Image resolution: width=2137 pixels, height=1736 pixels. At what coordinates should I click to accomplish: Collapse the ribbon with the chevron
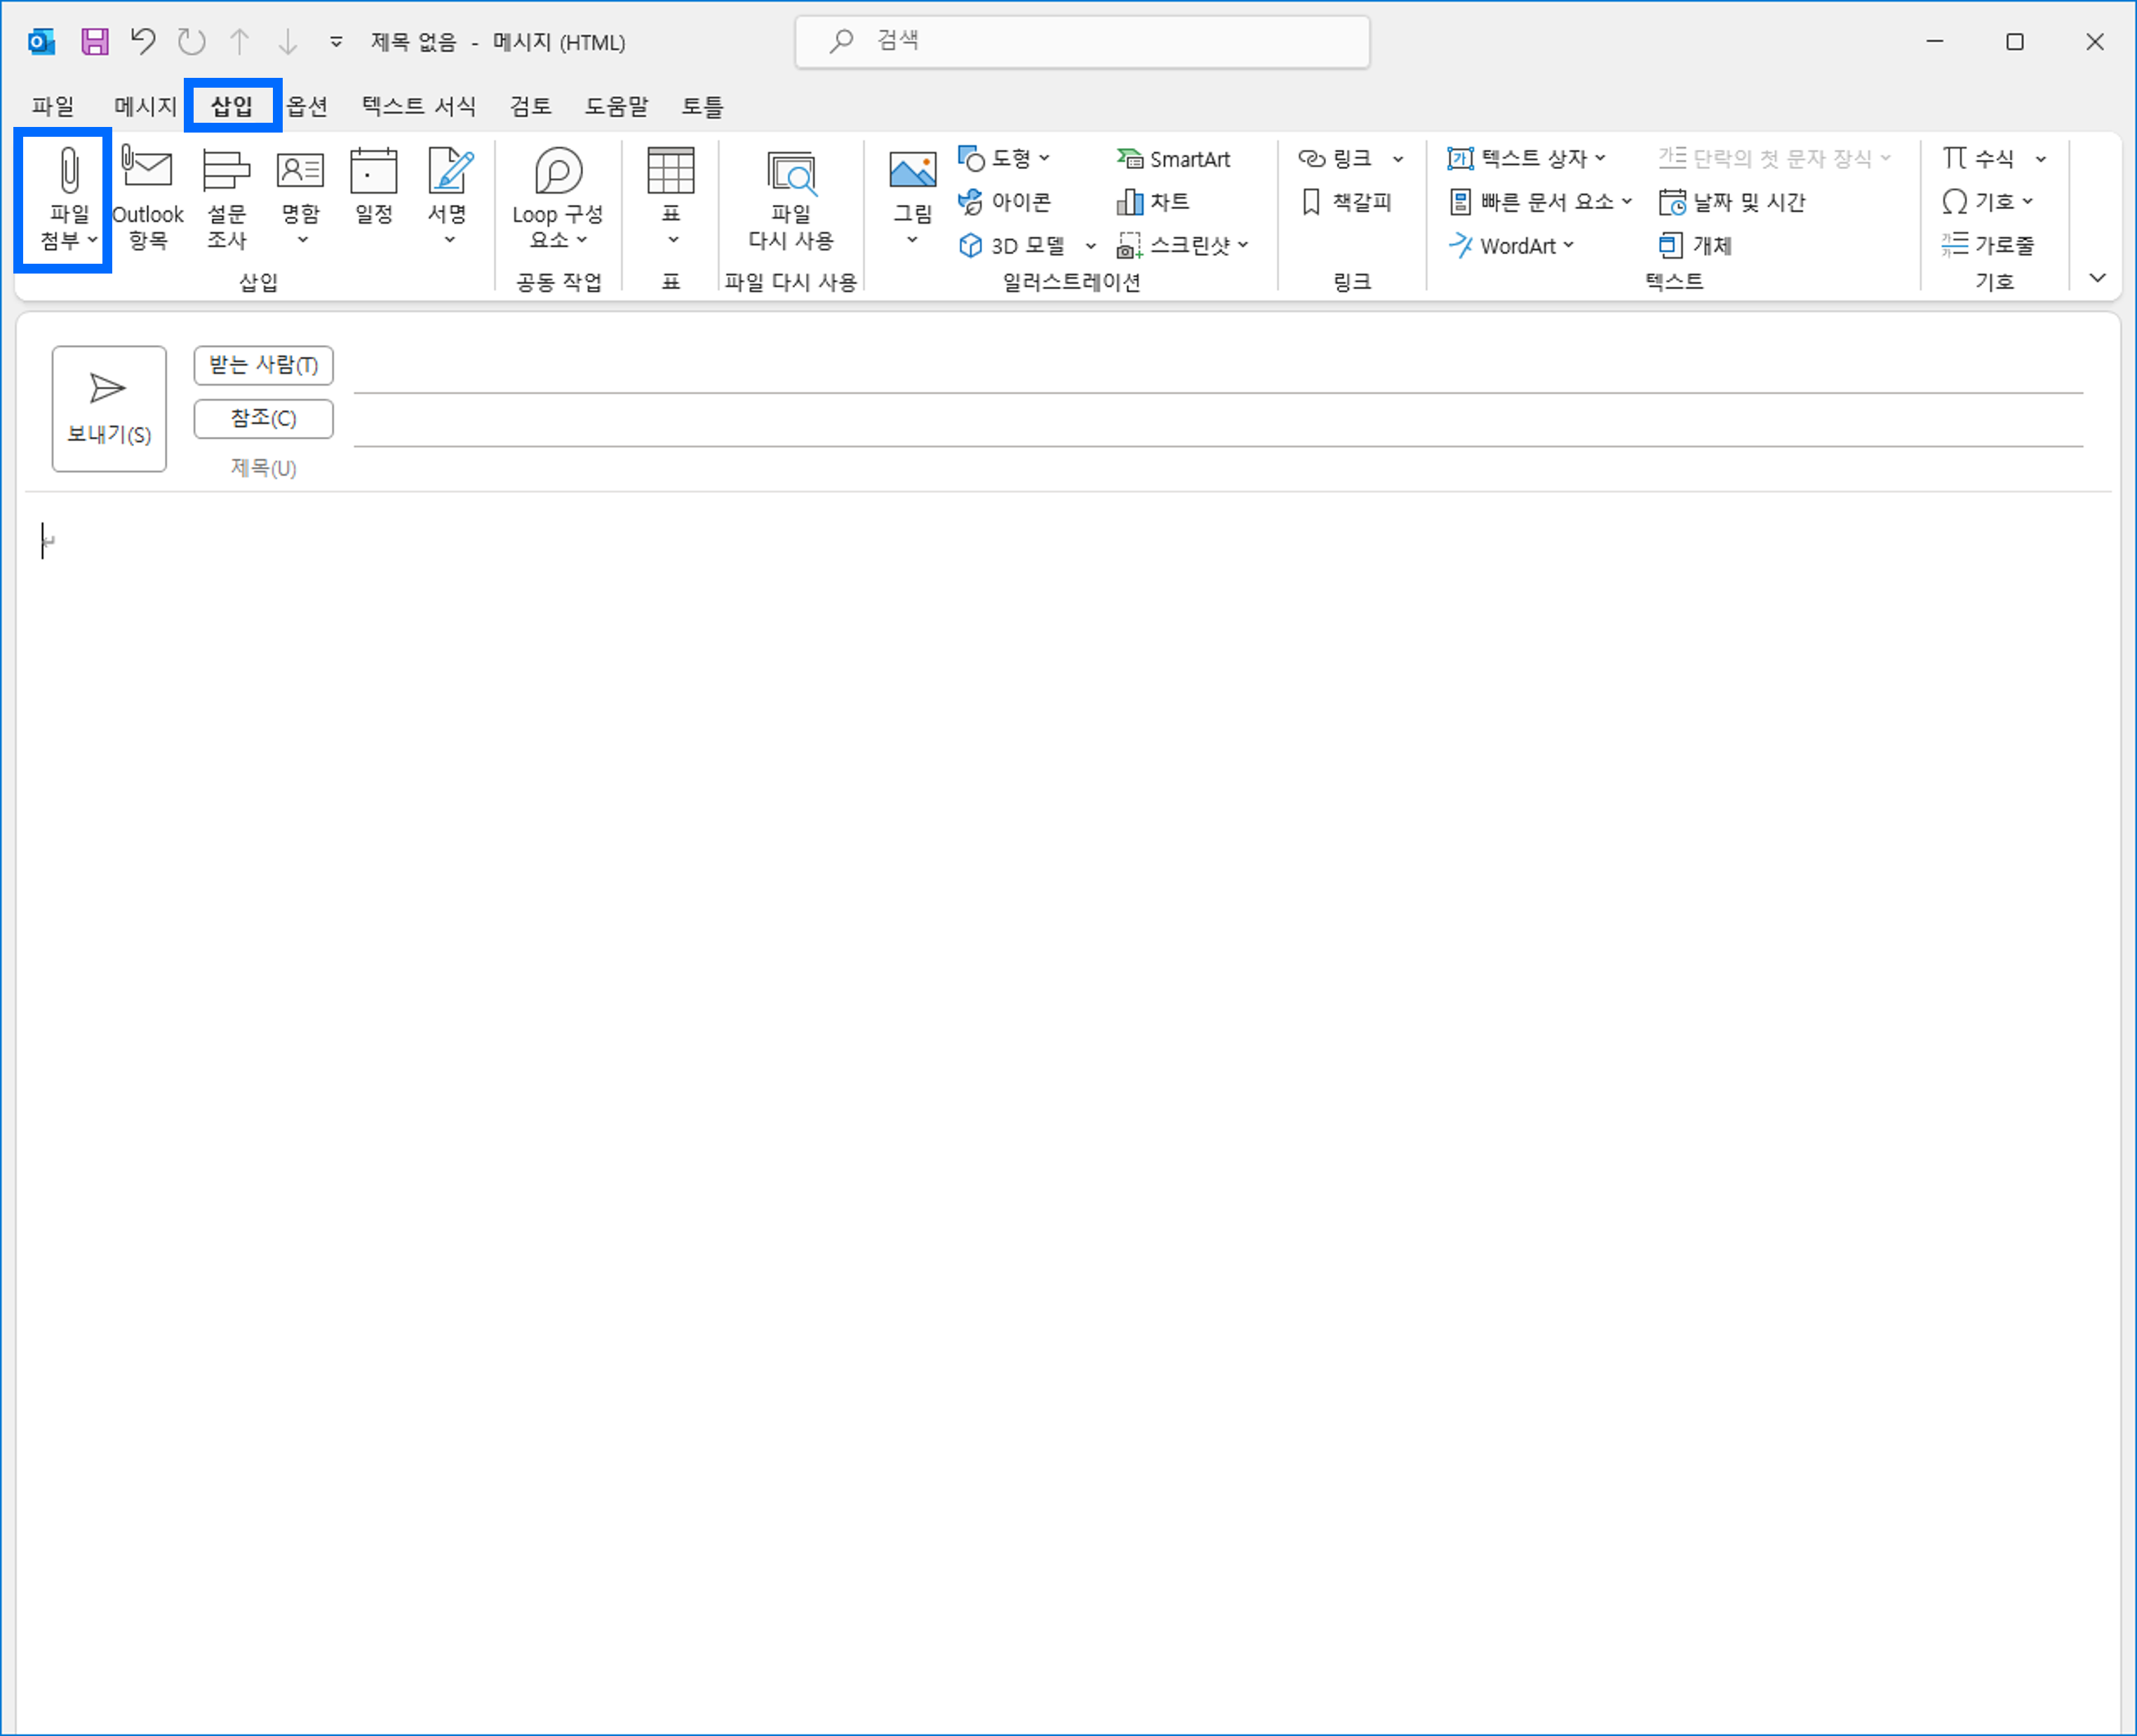(x=2098, y=278)
